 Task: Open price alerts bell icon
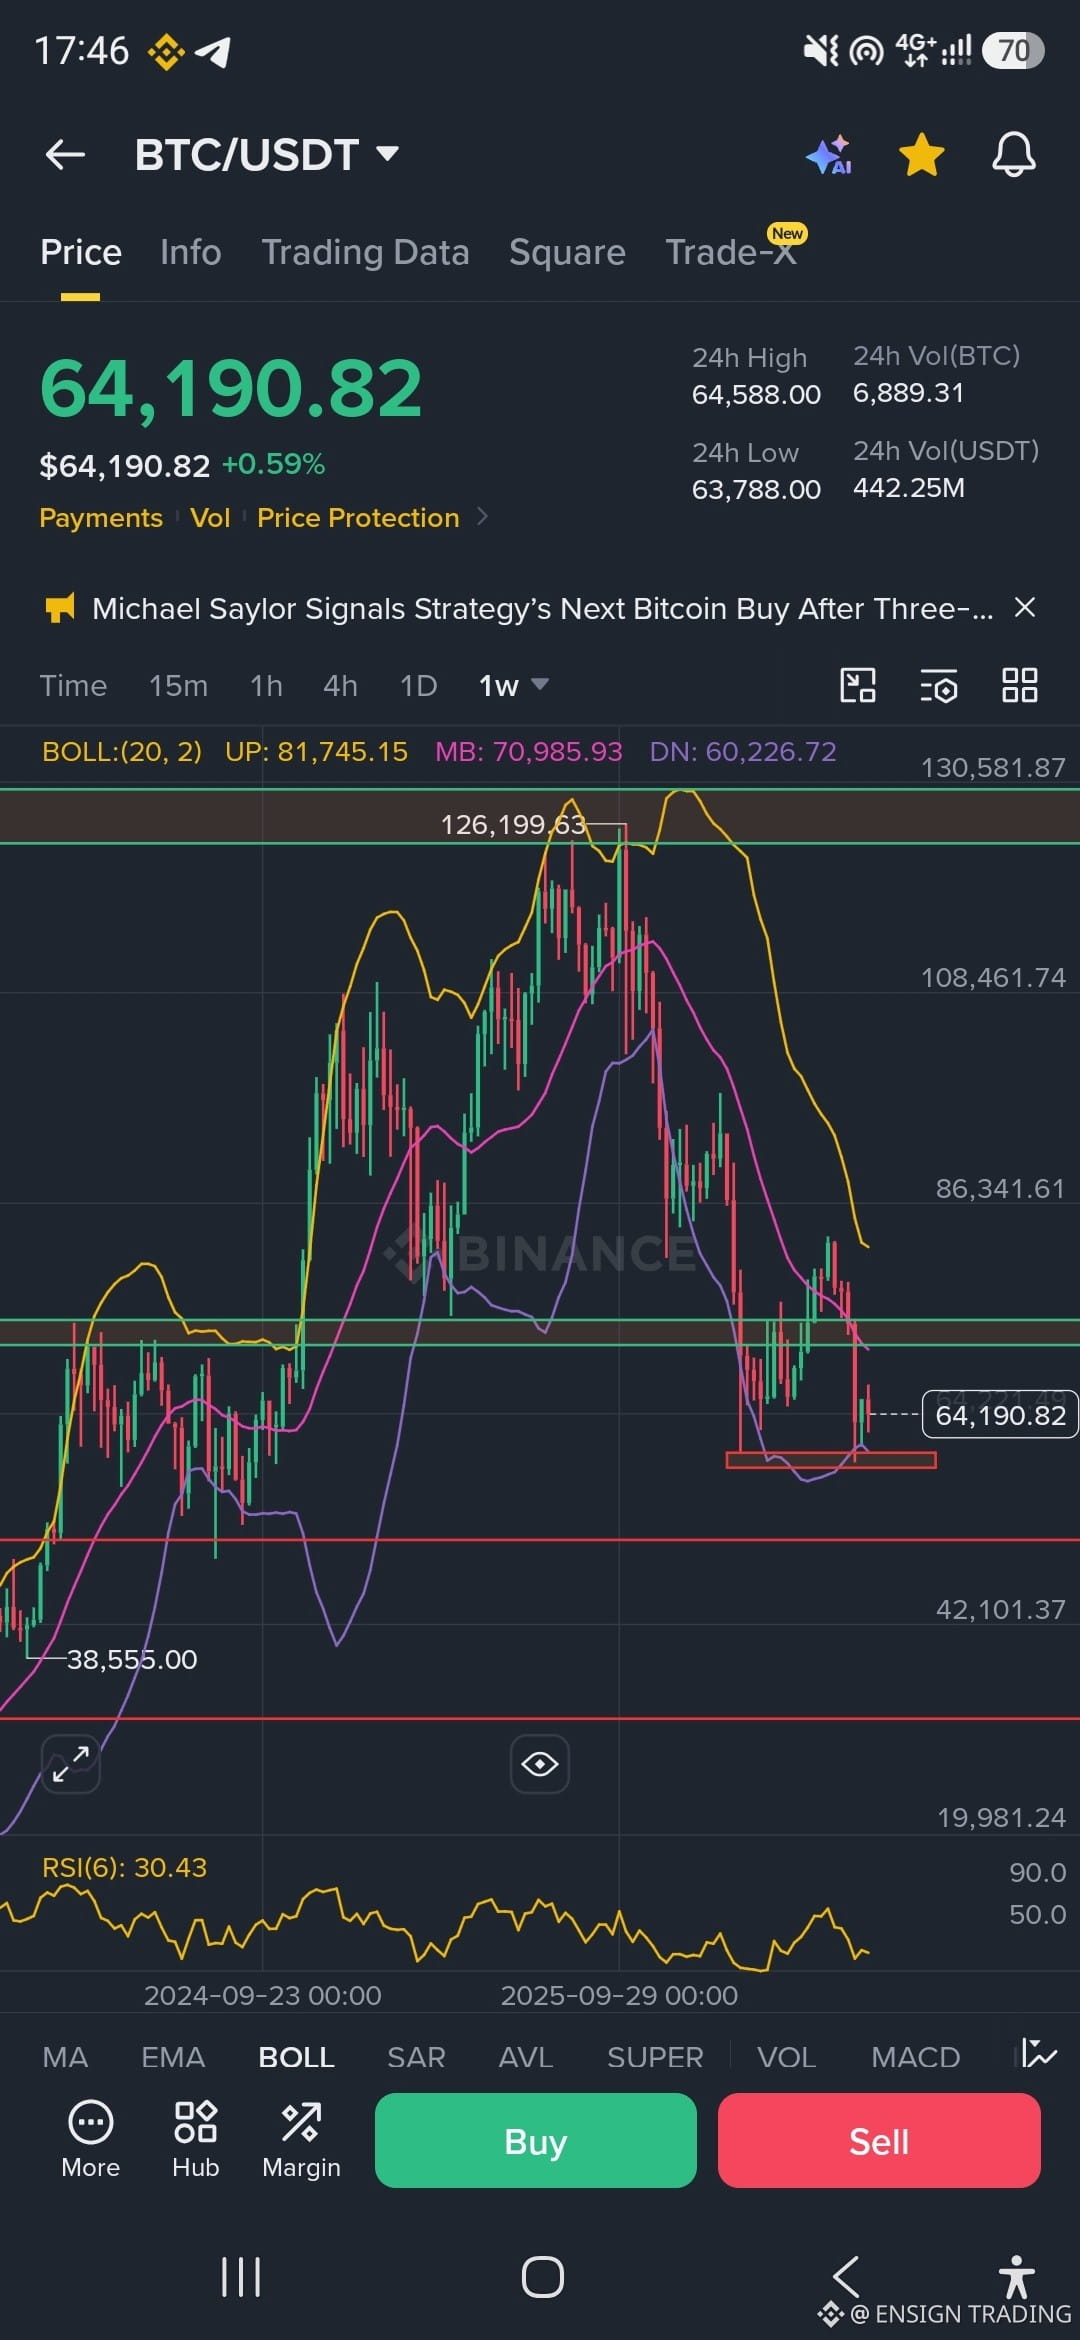click(x=1013, y=155)
